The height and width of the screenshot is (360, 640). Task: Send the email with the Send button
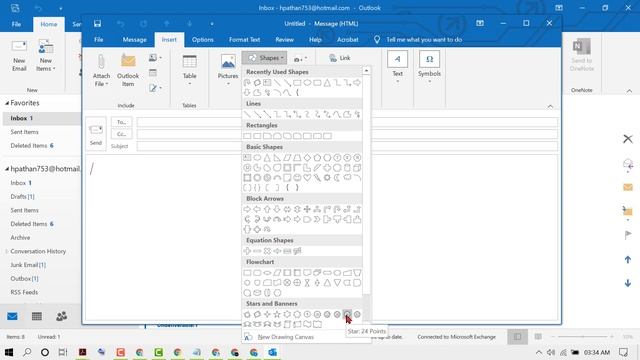[x=96, y=133]
